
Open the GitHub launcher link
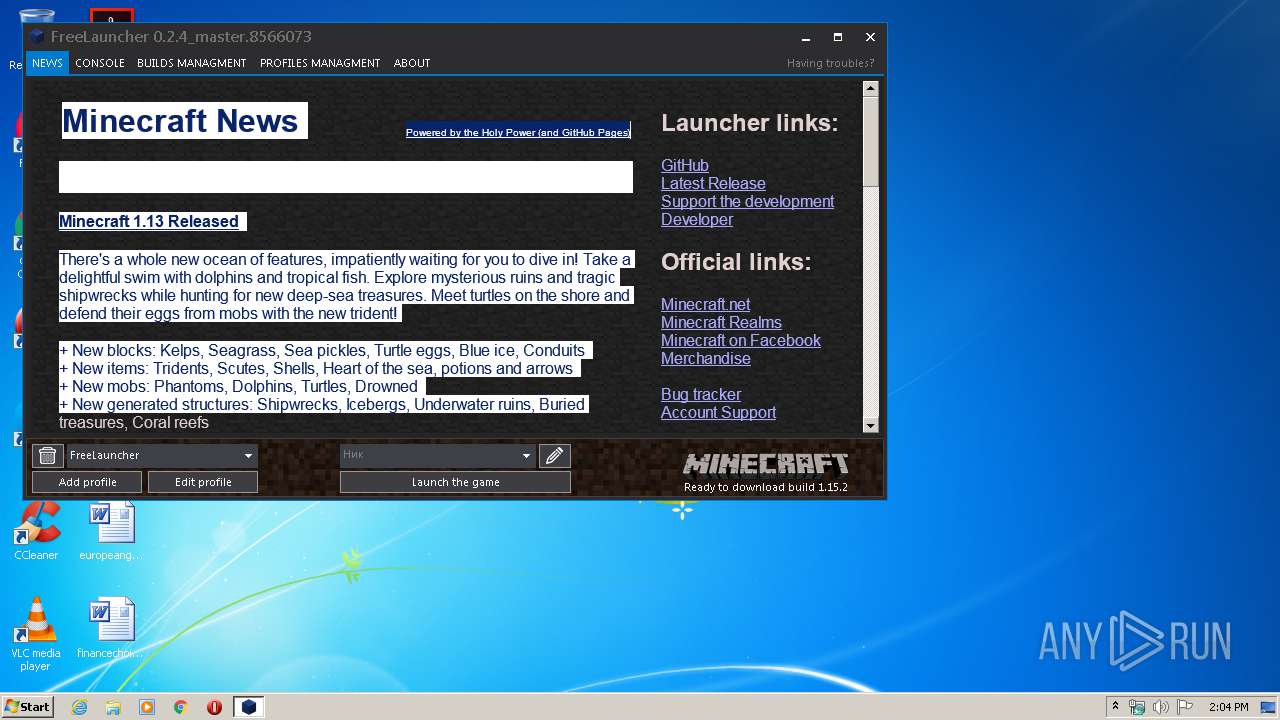pyautogui.click(x=685, y=166)
